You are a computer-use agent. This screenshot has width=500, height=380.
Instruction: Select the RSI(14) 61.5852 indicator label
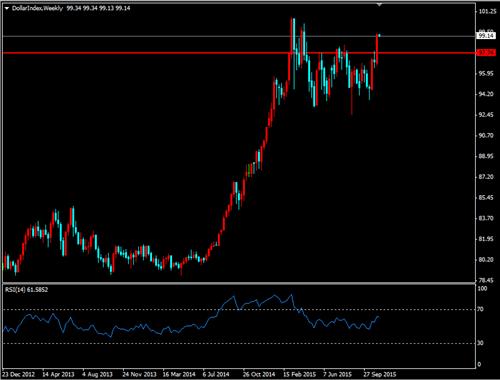[26, 290]
